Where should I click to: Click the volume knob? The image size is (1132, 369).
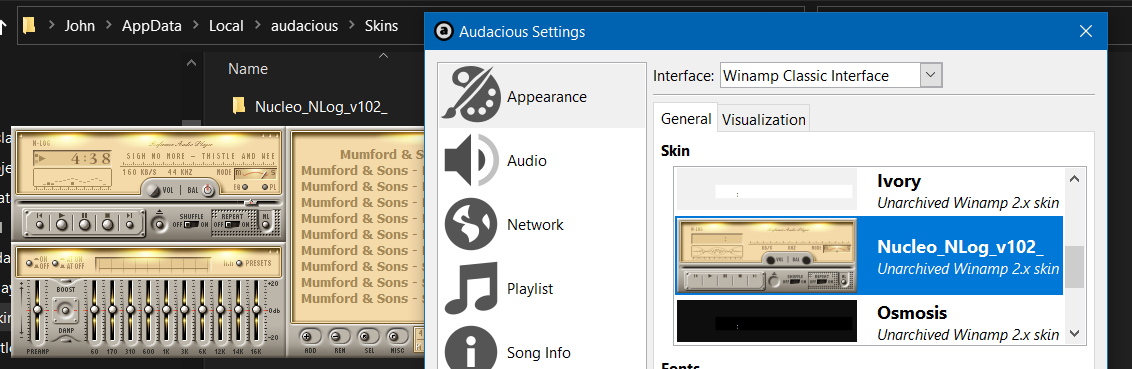tap(152, 190)
